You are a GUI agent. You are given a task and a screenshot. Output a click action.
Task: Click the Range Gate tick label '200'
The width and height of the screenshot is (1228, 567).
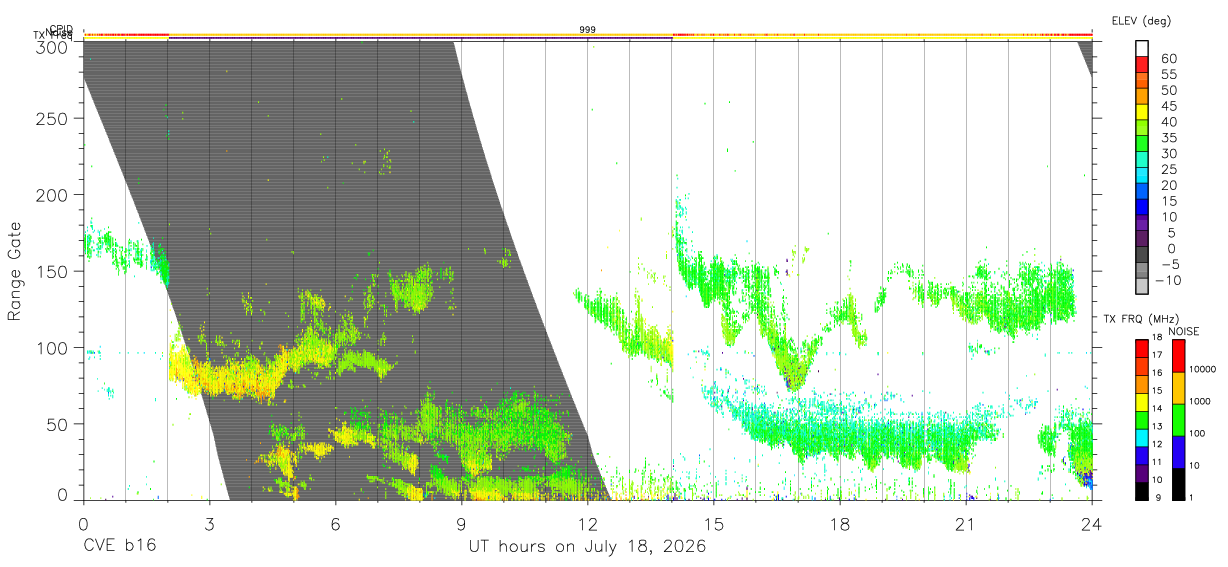point(52,195)
